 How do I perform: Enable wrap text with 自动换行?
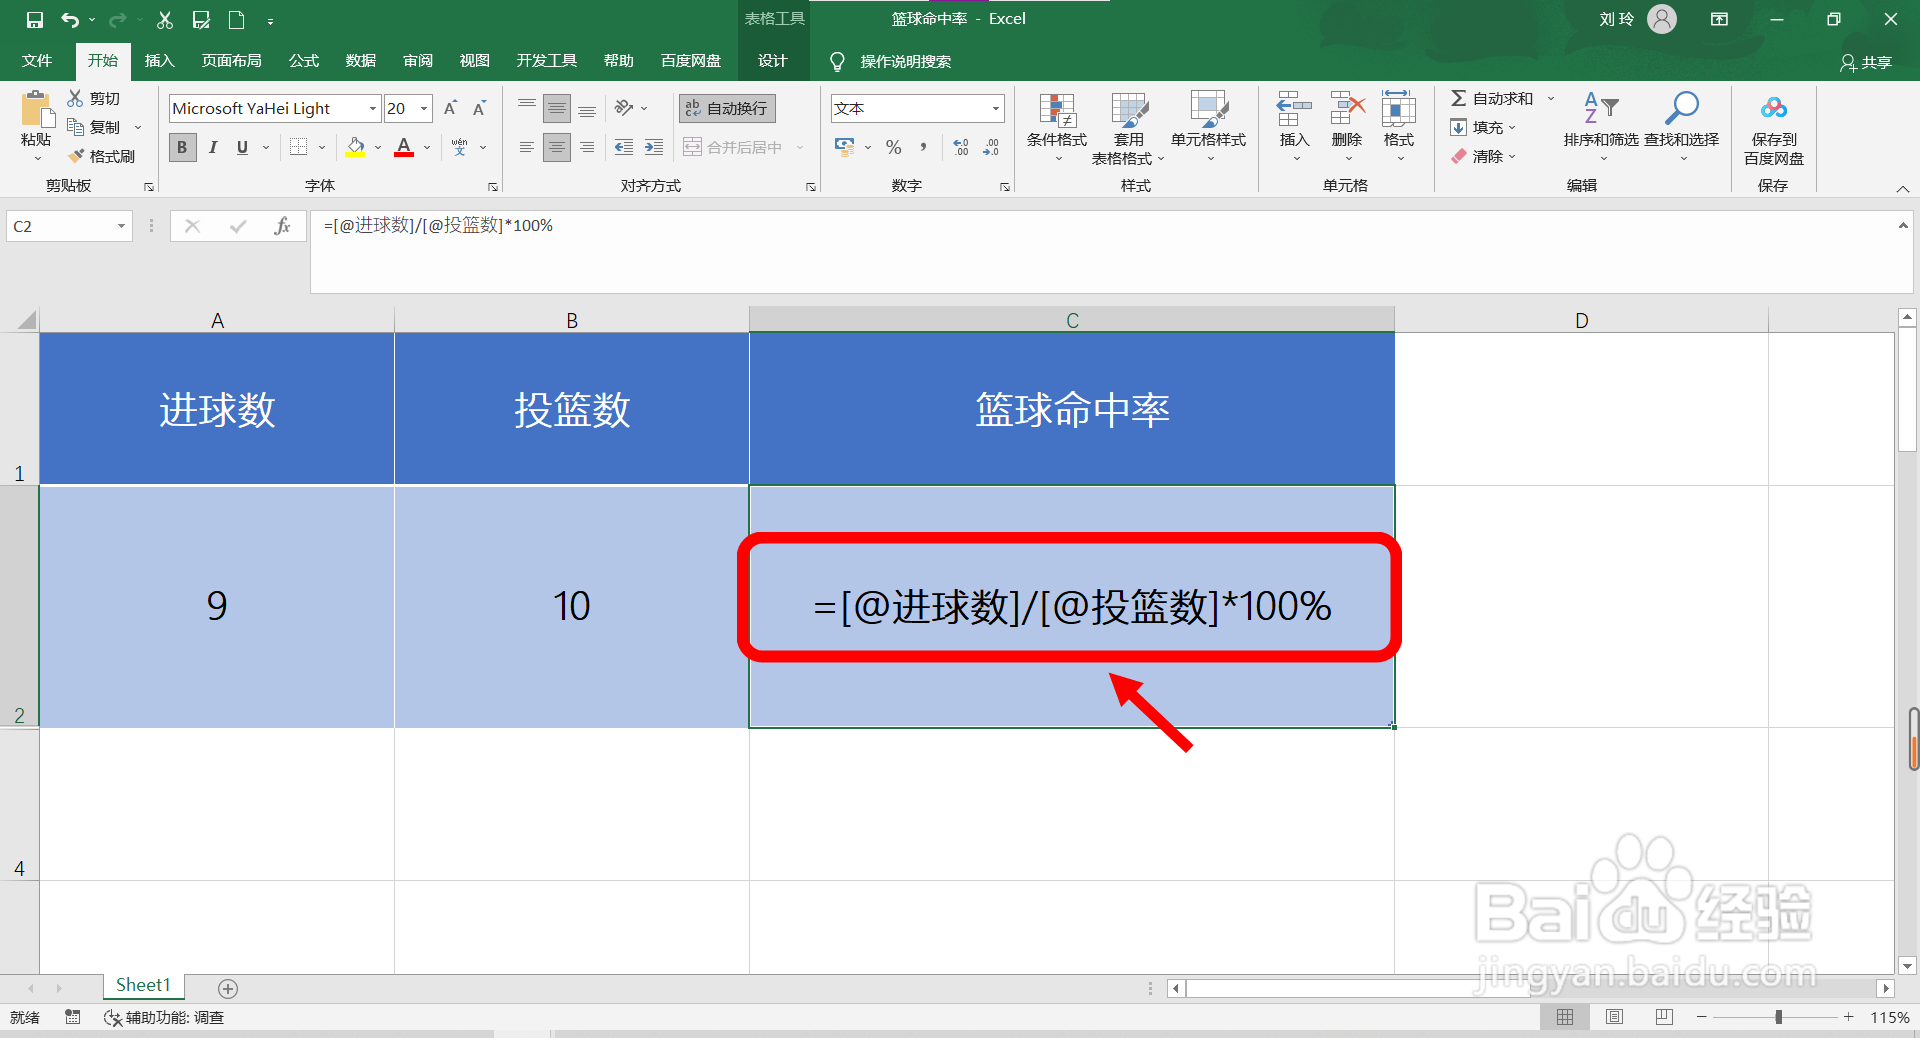pos(726,107)
